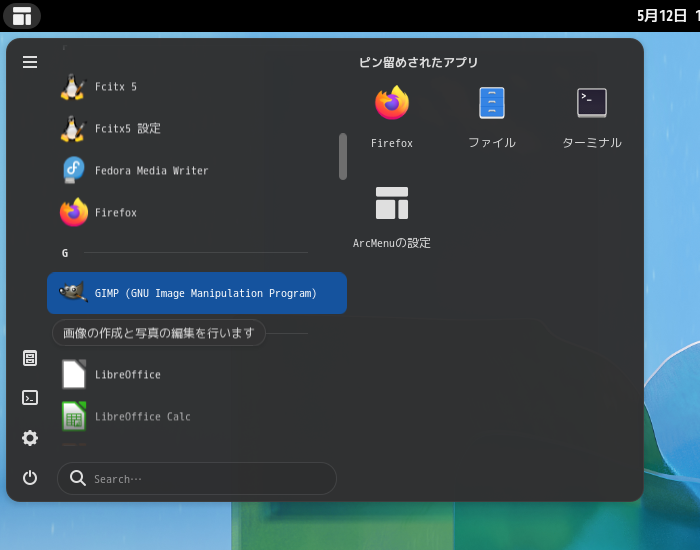Launch LibreOffice Calc
This screenshot has height=550, width=700.
pos(197,417)
